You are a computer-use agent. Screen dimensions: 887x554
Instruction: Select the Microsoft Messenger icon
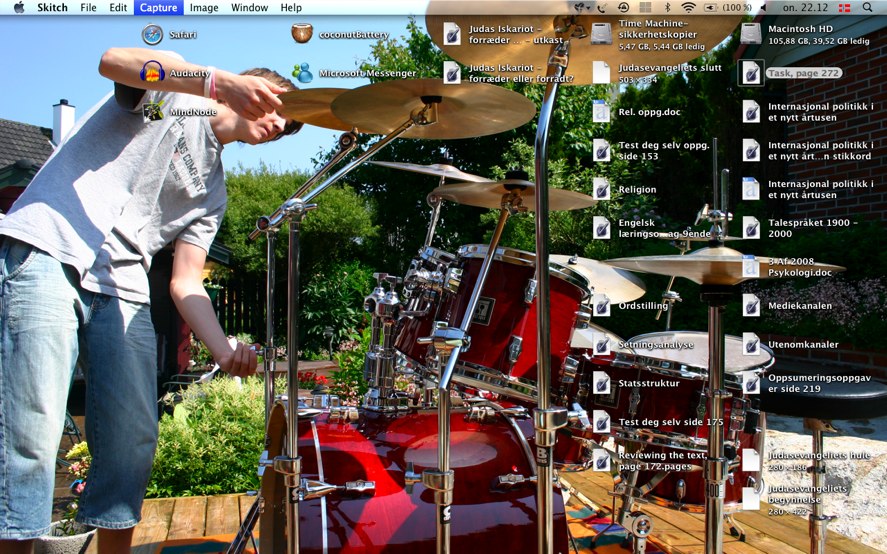[x=303, y=73]
